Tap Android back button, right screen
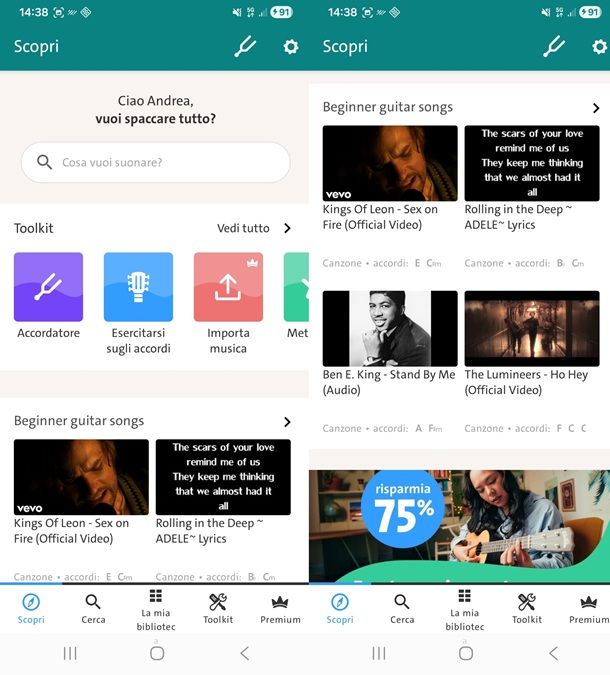 [553, 653]
